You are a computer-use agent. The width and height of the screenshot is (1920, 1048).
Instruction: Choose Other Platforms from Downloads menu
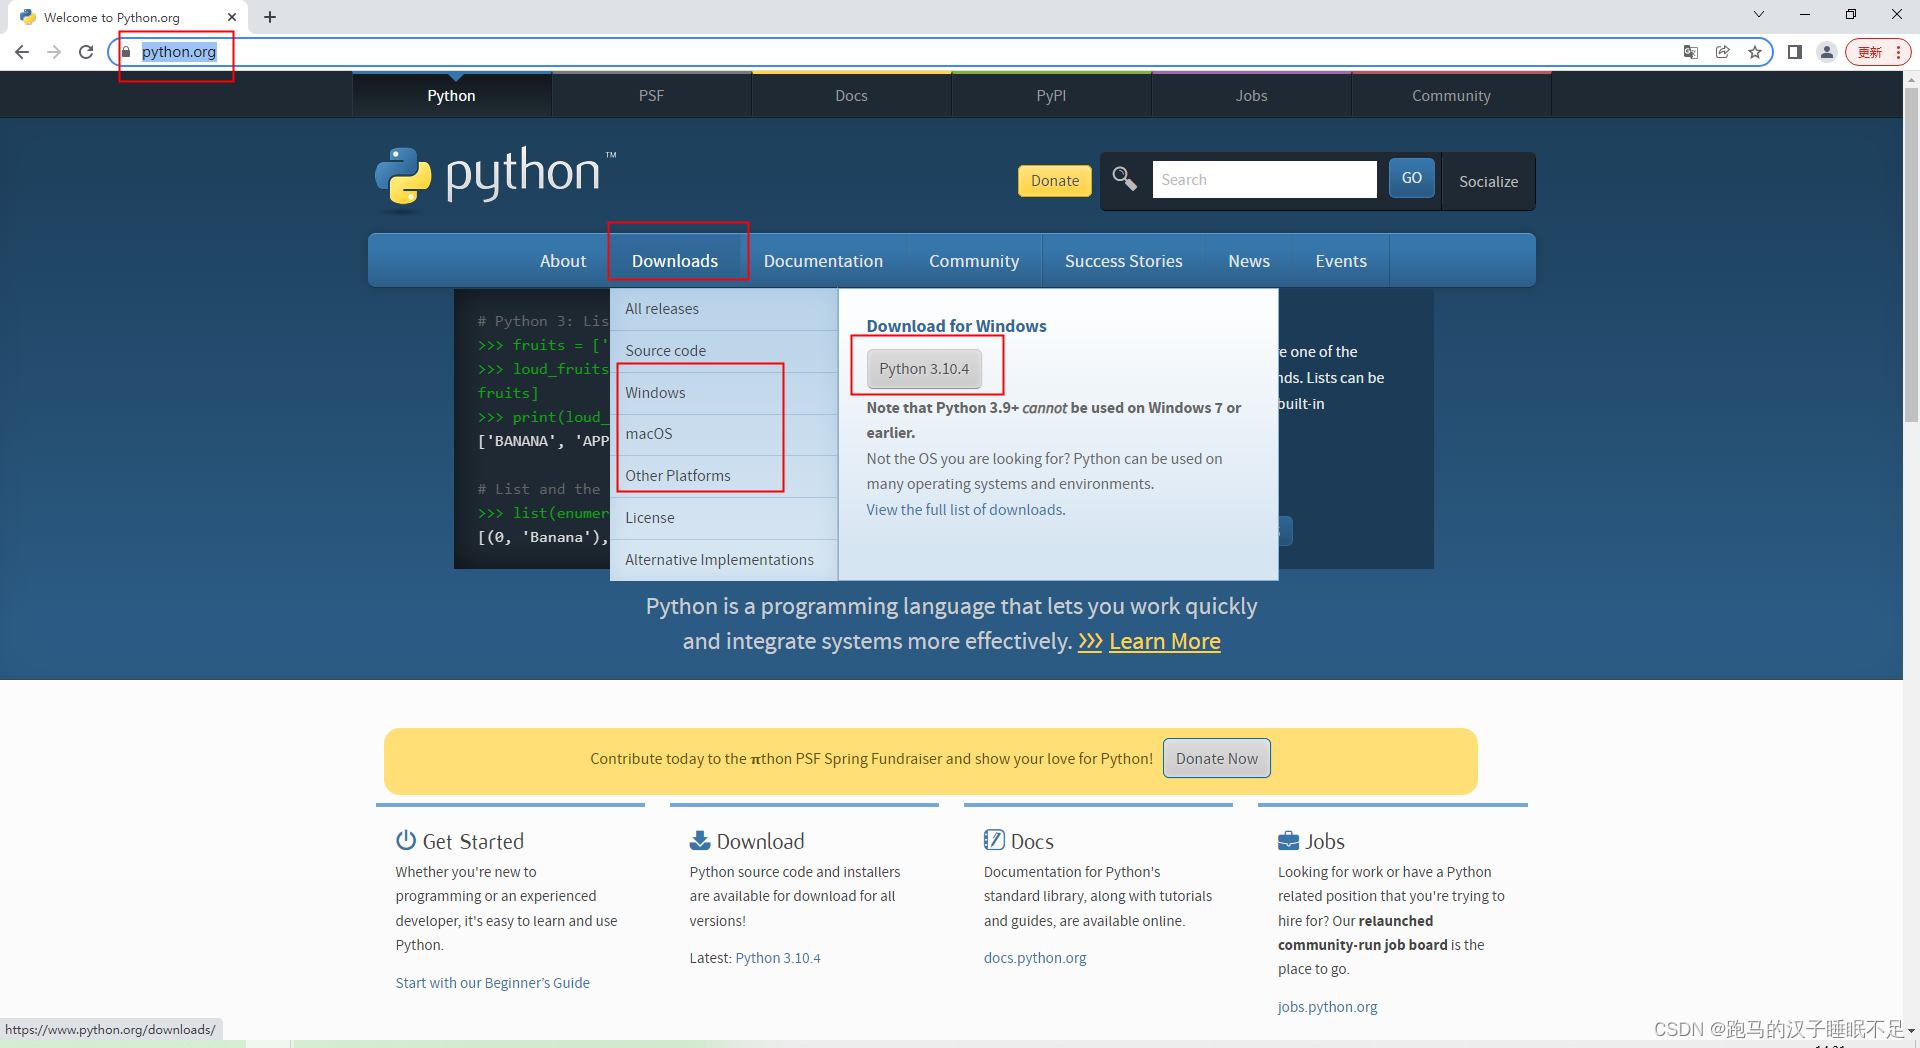coord(724,476)
